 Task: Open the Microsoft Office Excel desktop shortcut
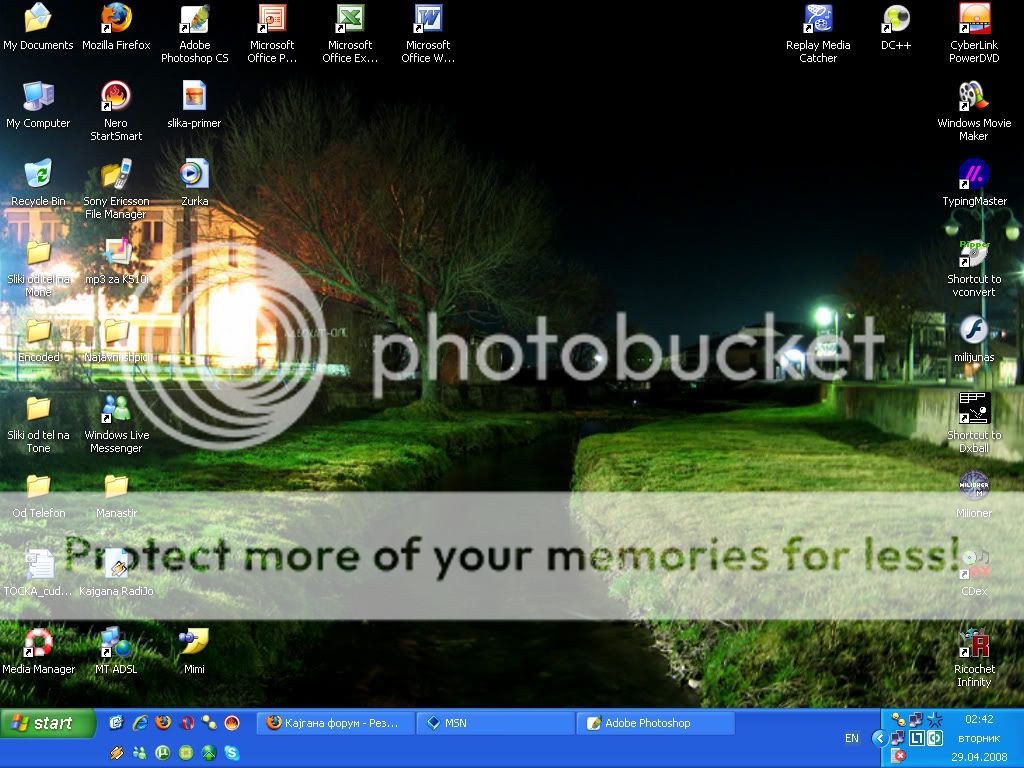(350, 20)
